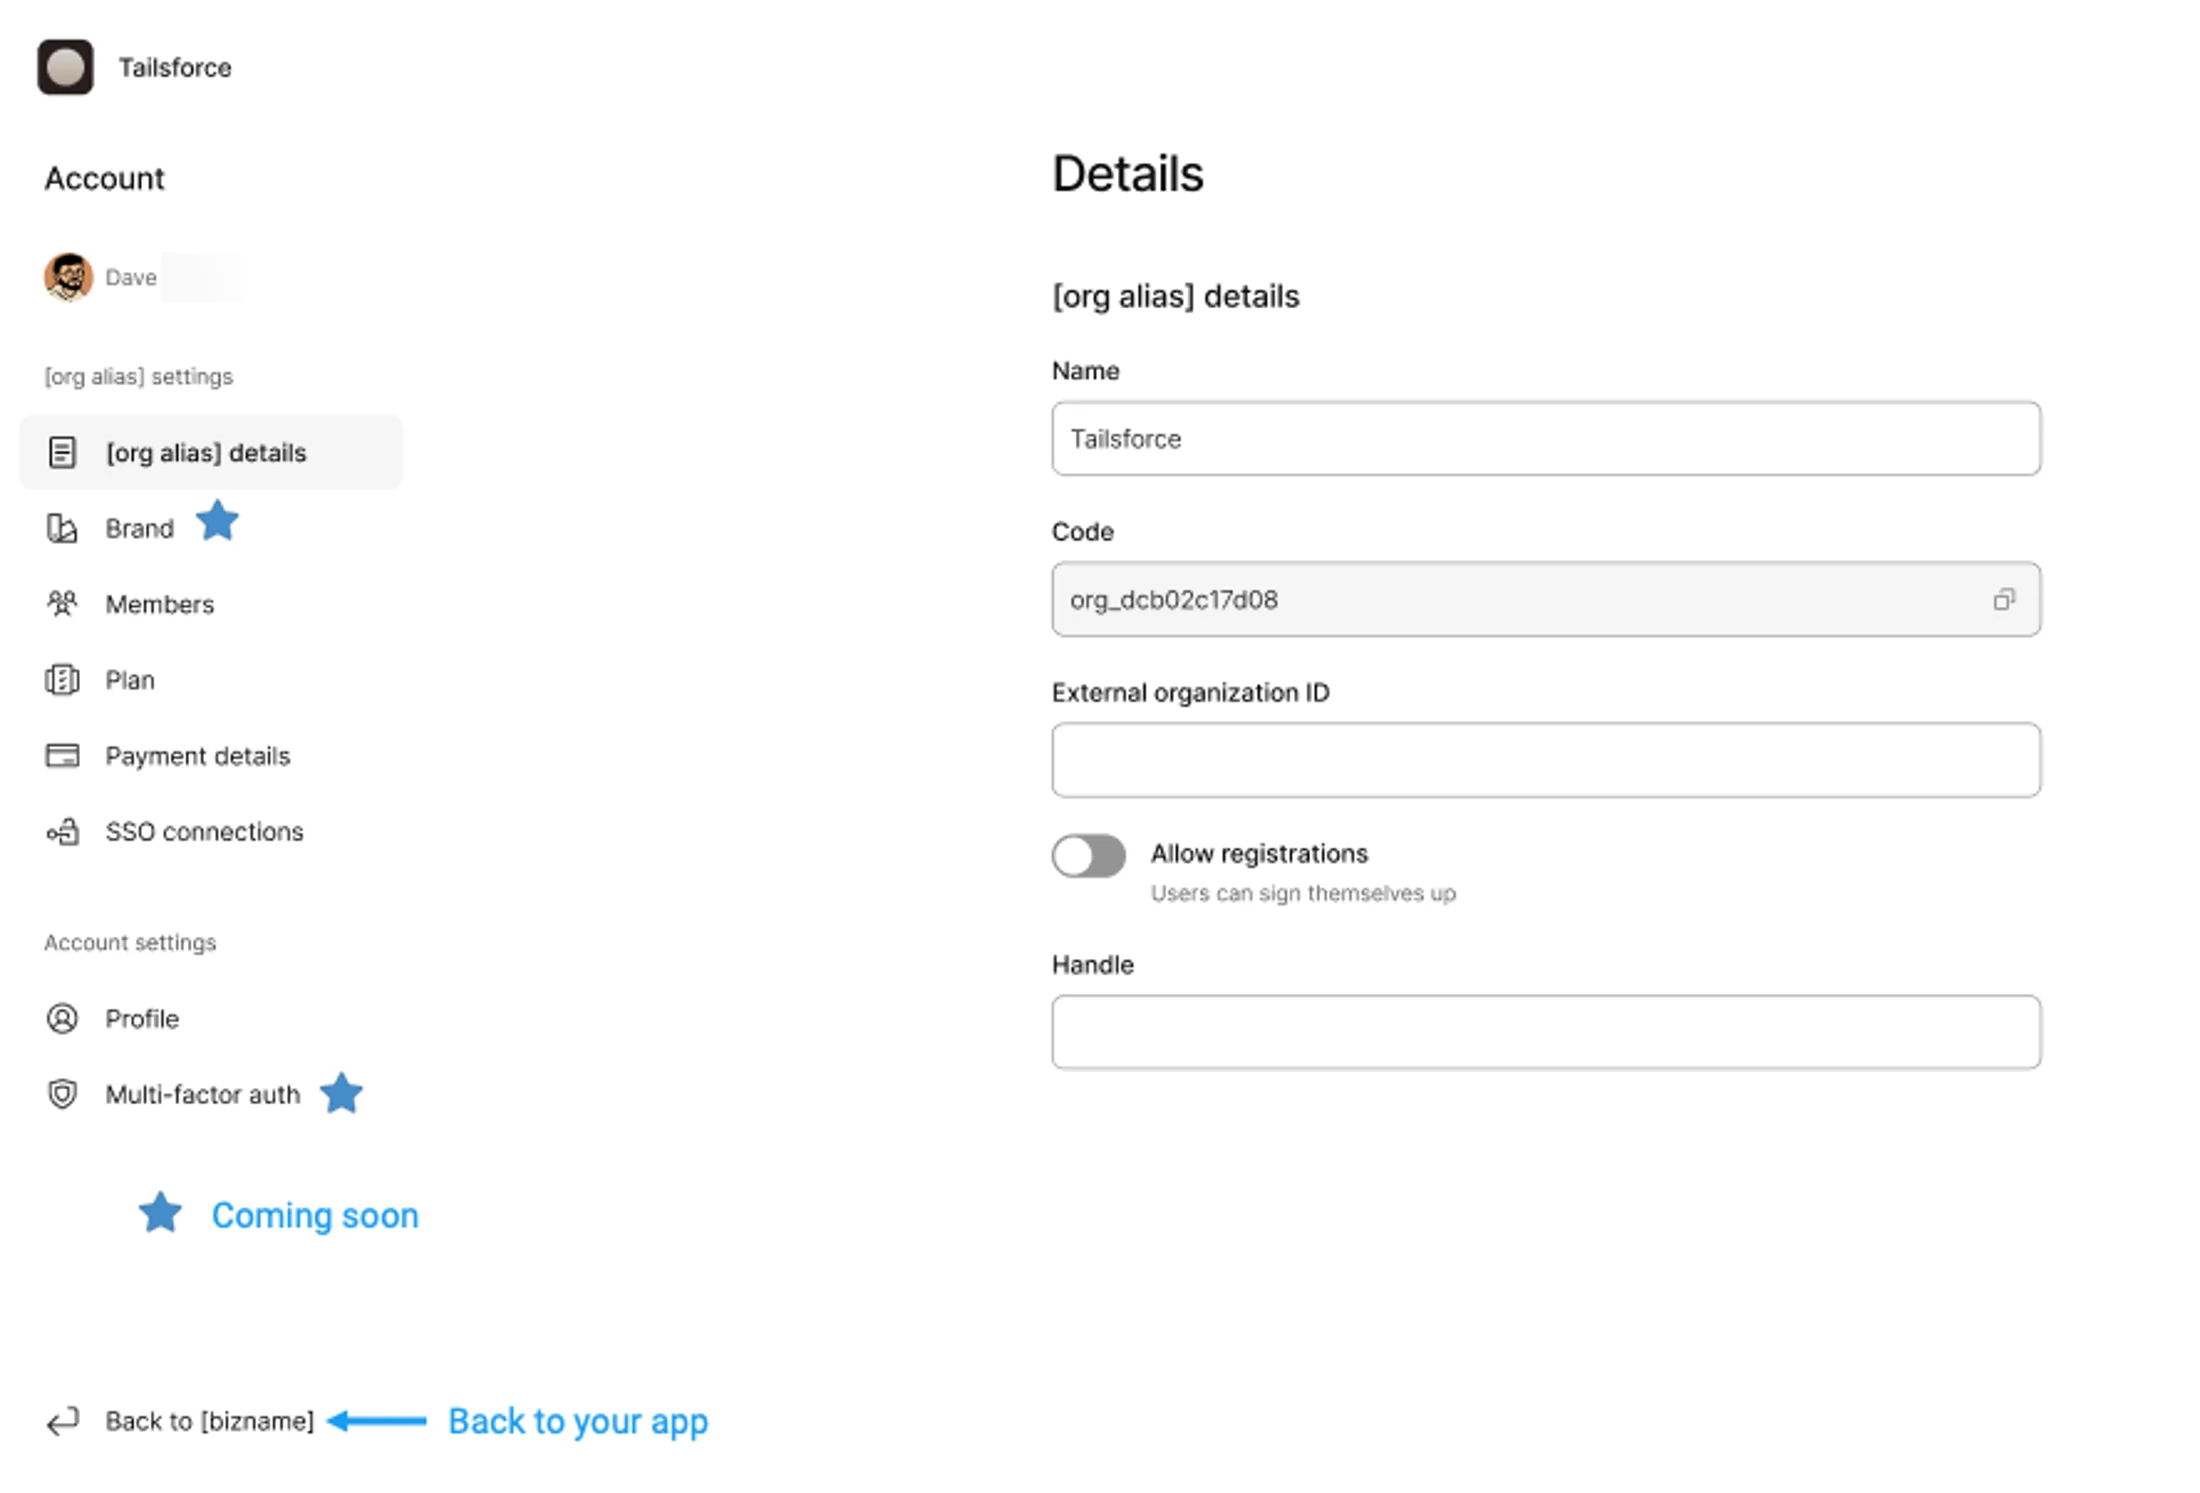This screenshot has width=2200, height=1493.
Task: Open Profile via the person icon
Action: (x=62, y=1018)
